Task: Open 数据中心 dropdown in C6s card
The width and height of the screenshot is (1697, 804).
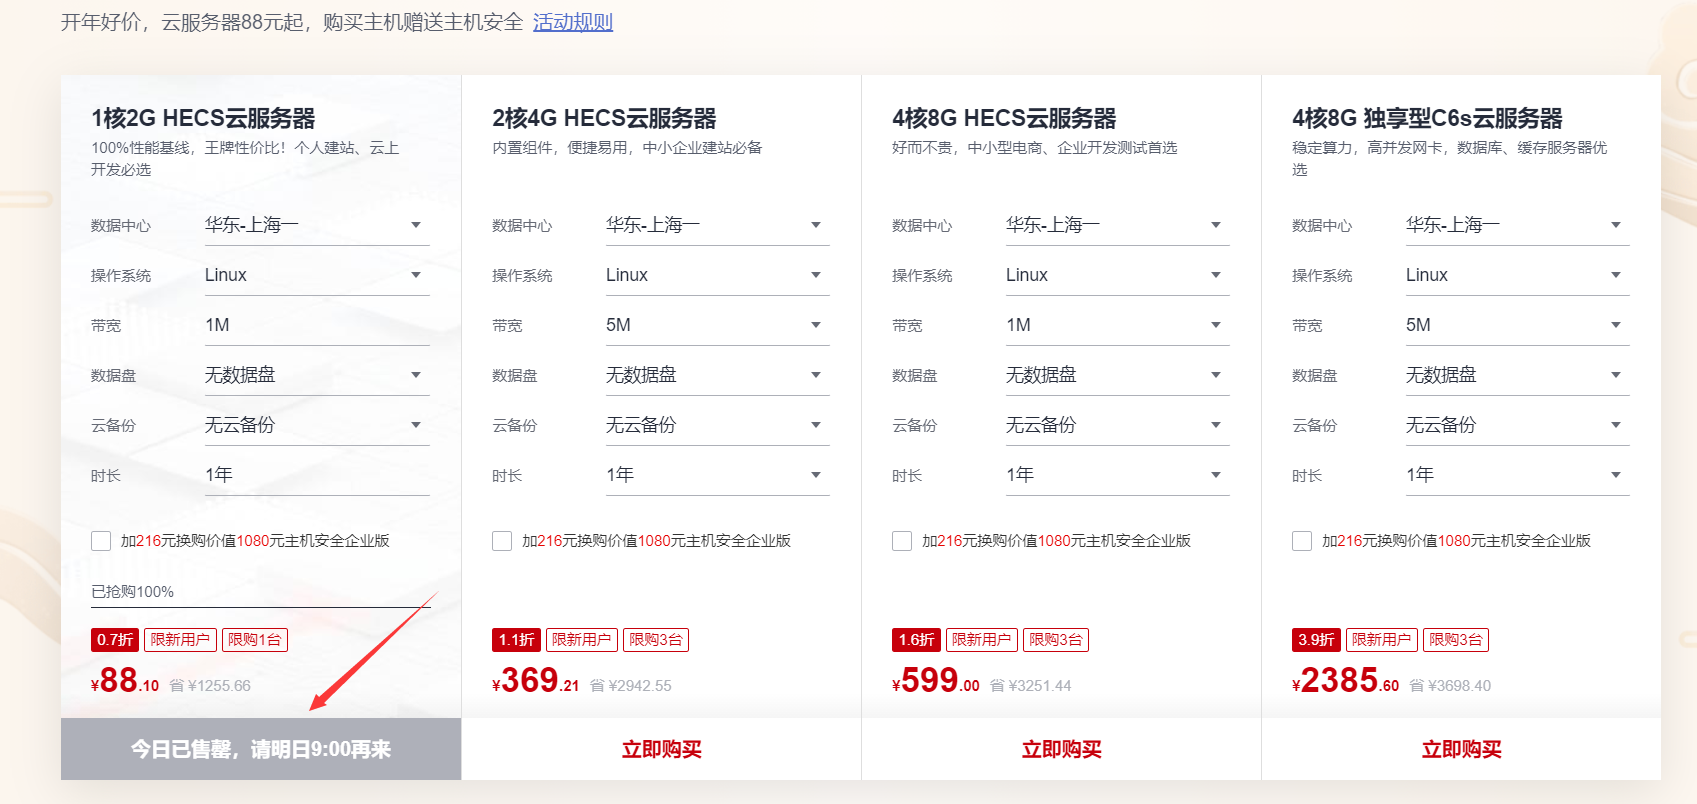Action: click(x=1517, y=225)
